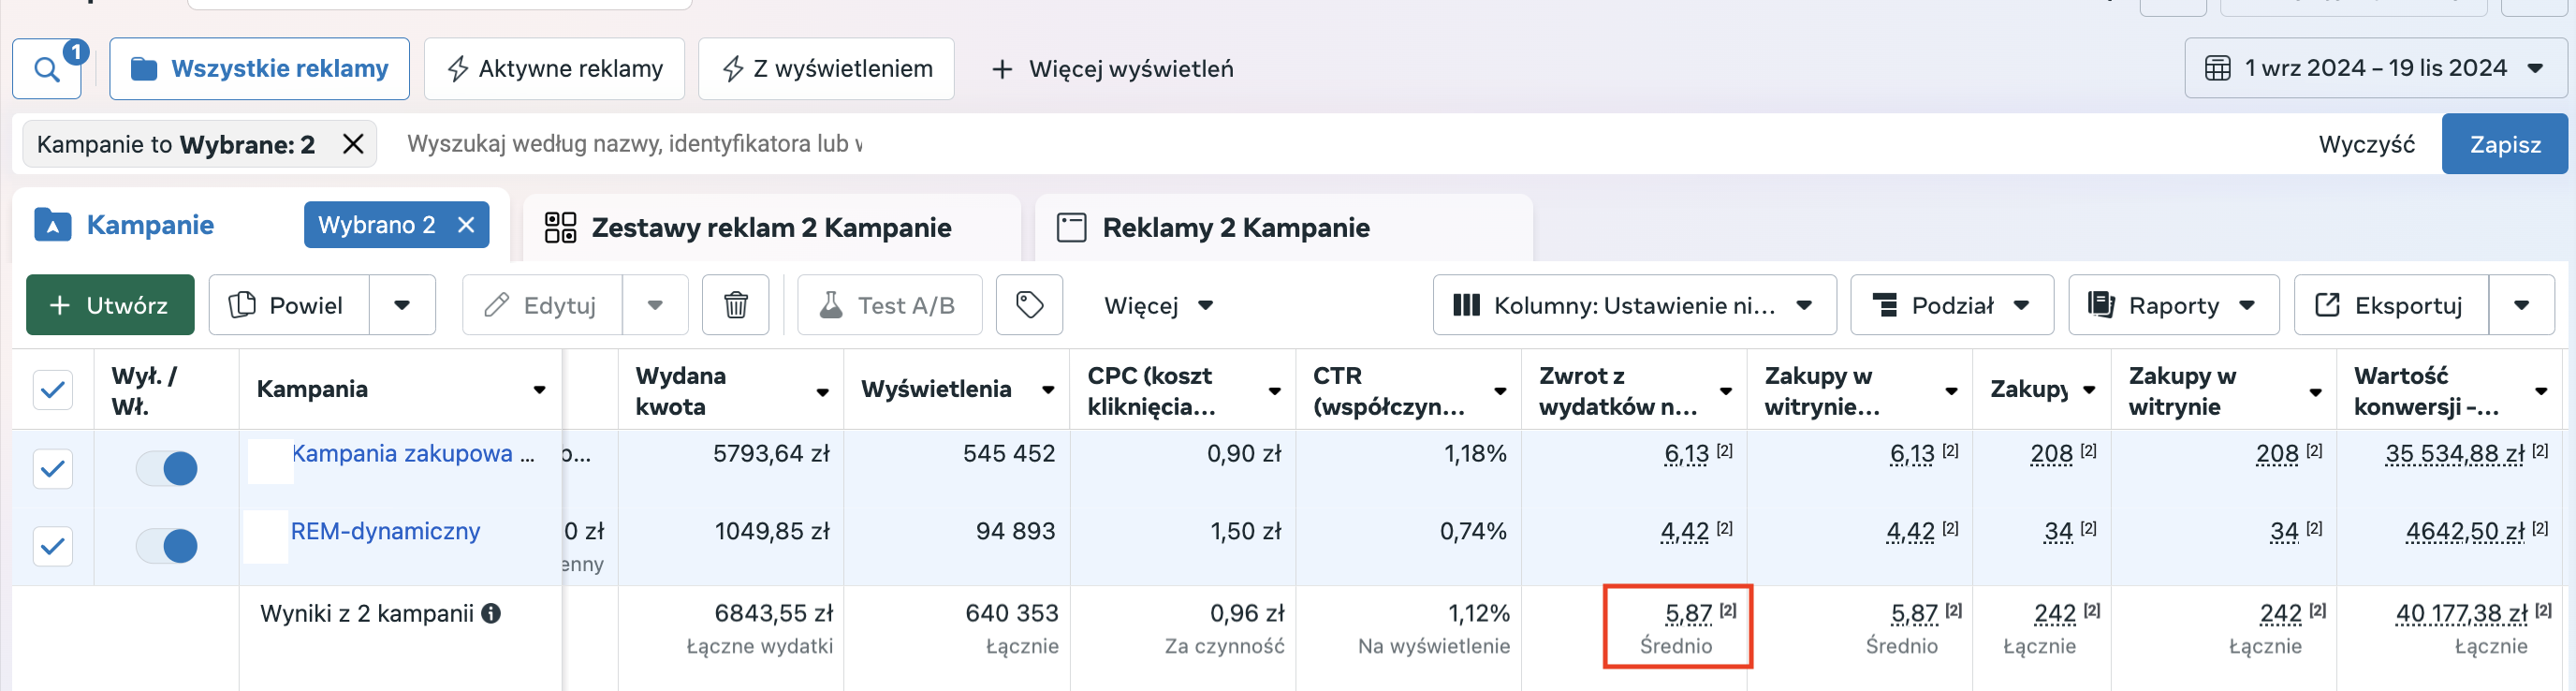The height and width of the screenshot is (691, 2576).
Task: Remove the Kampanie to Wybrane: 2 filter
Action: click(x=353, y=145)
